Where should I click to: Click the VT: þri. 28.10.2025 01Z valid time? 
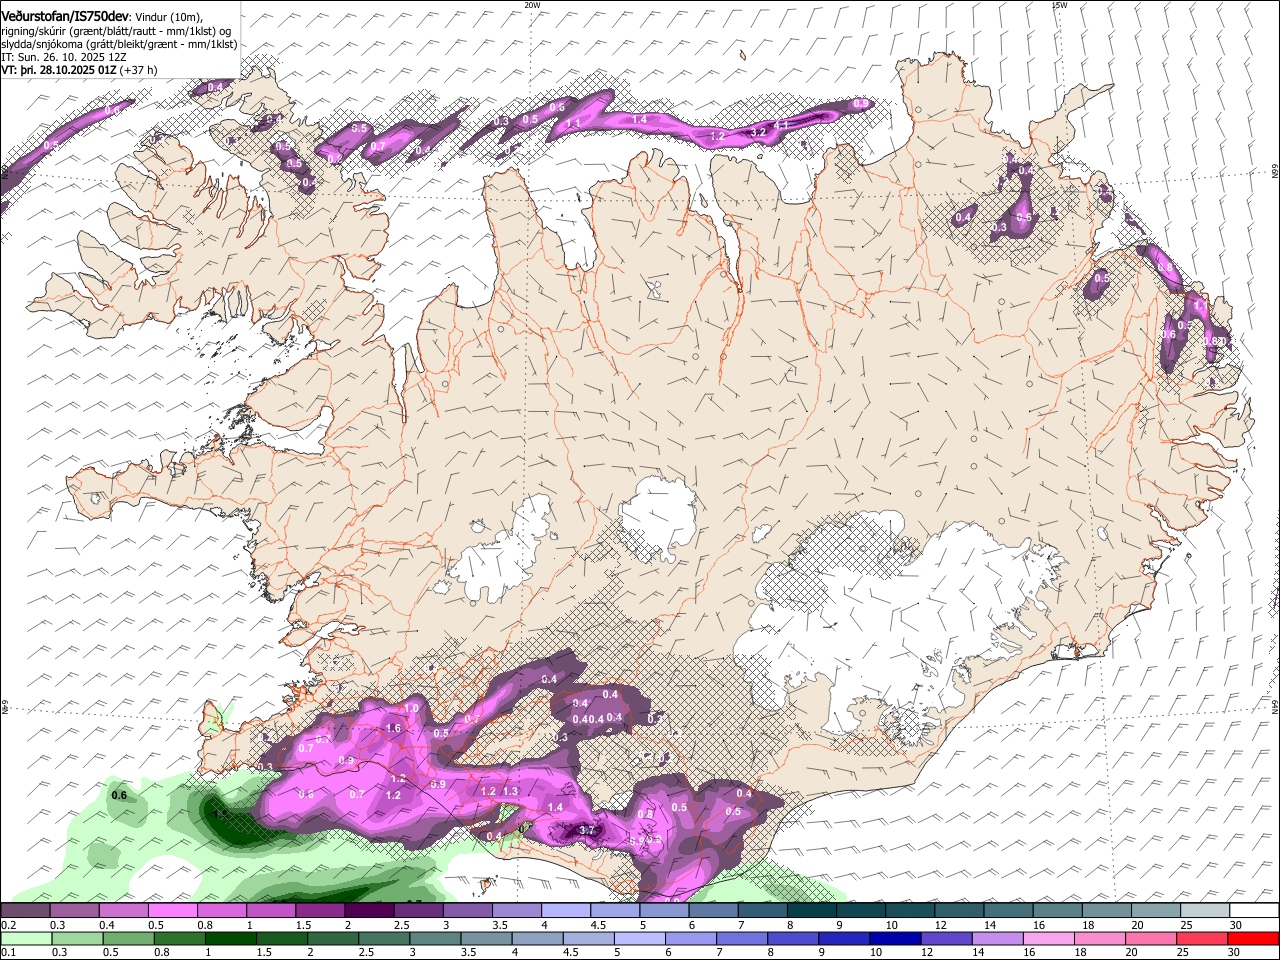click(x=59, y=70)
